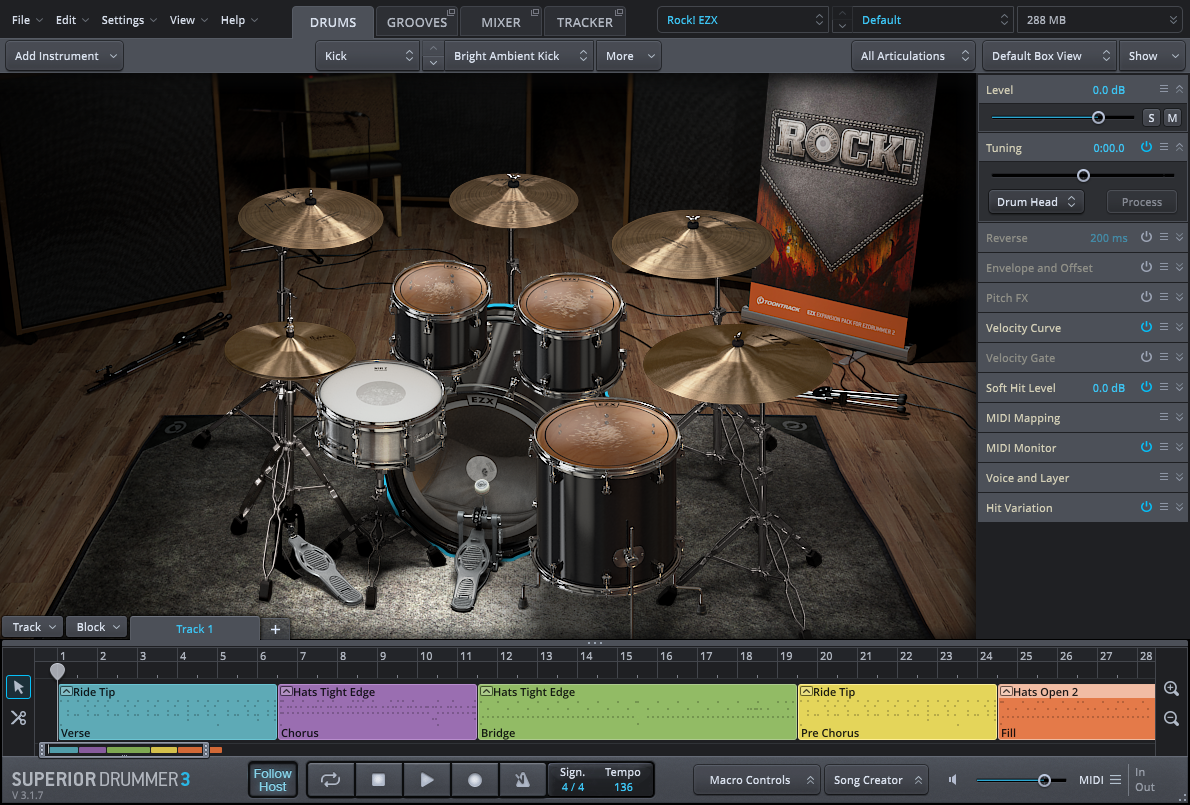The image size is (1190, 805).
Task: Adjust the Tuning slider handle
Action: [x=1084, y=175]
